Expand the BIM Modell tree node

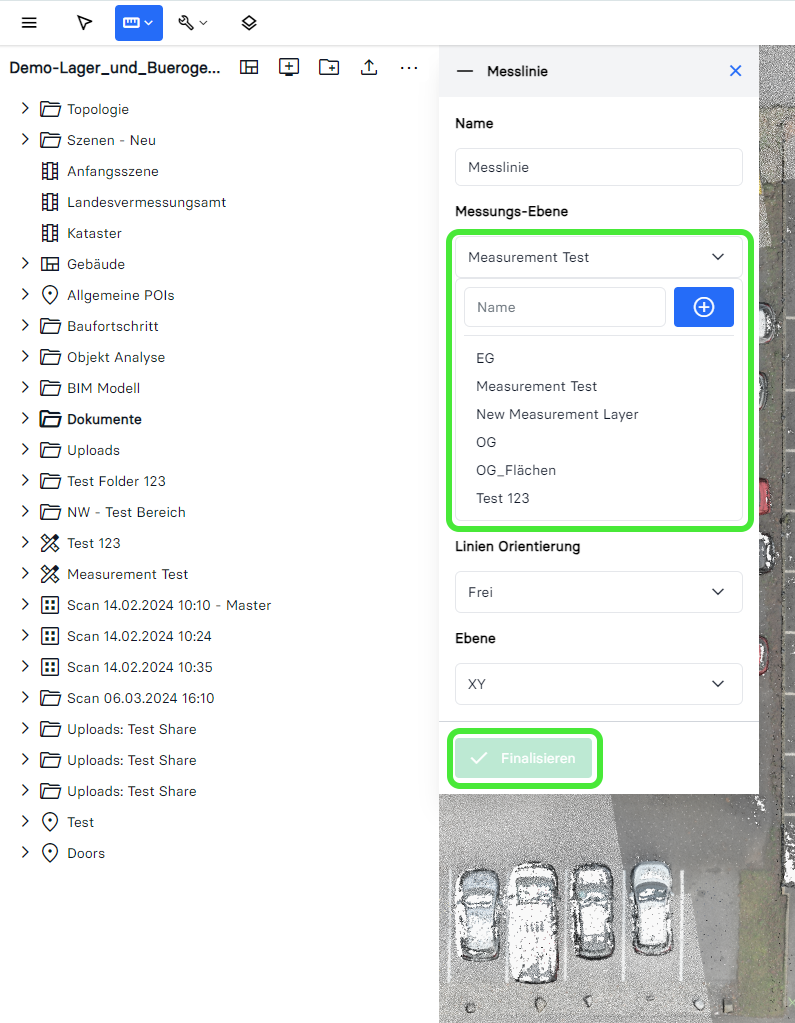click(26, 388)
